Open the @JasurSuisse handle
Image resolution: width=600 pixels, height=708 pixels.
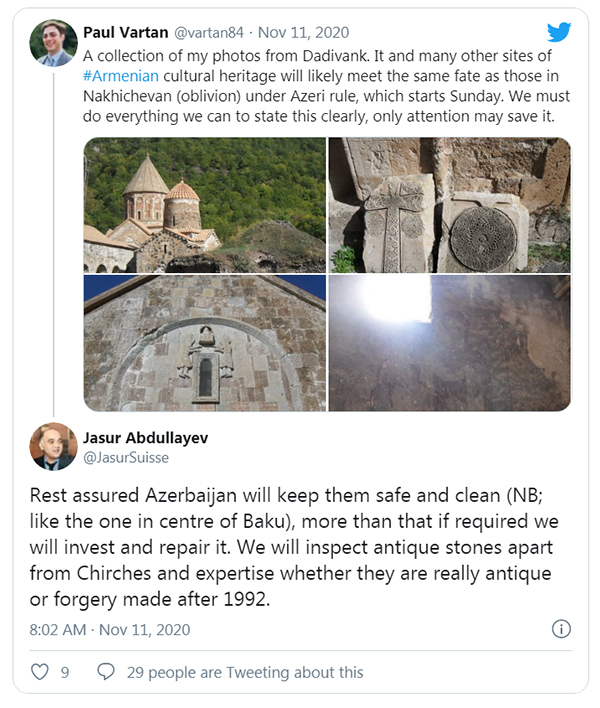(x=126, y=457)
